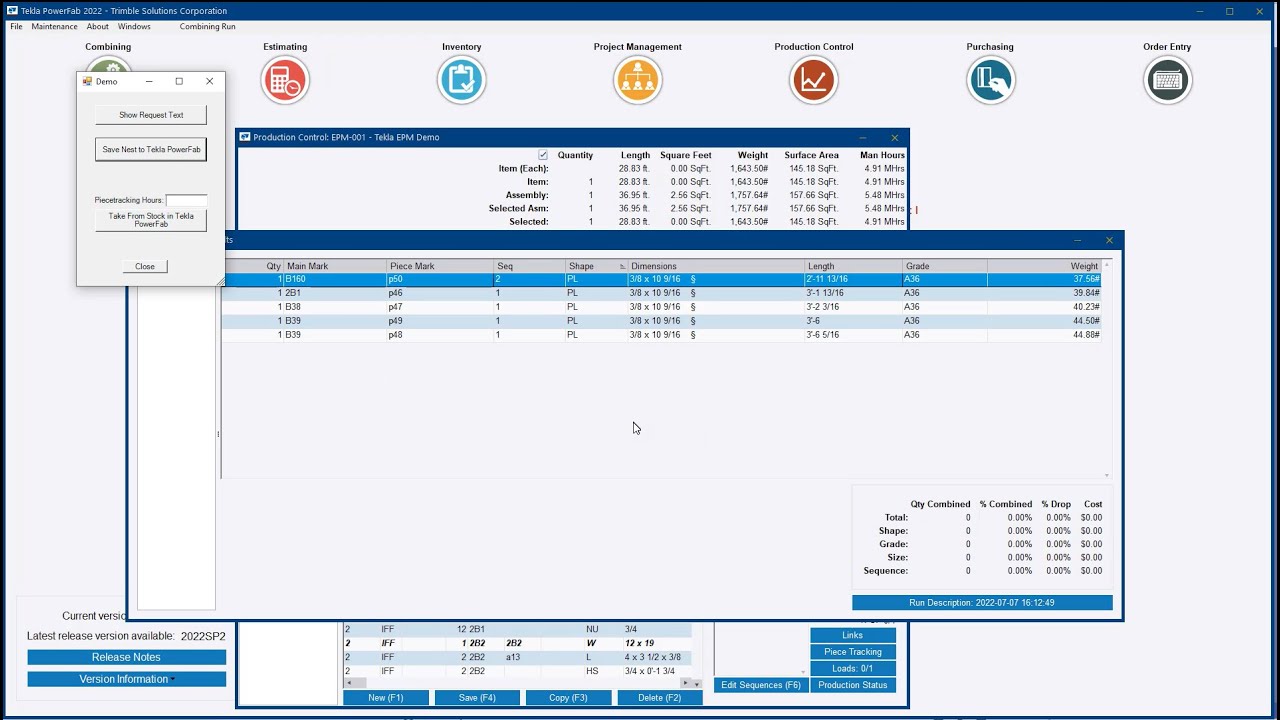
Task: Open the Project Management module icon
Action: coord(638,80)
